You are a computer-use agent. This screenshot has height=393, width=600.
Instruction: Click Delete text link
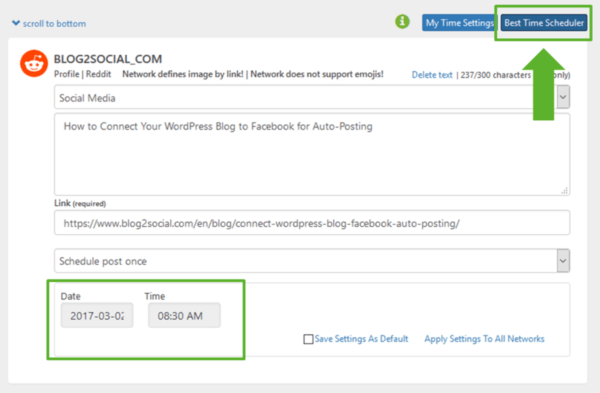432,75
